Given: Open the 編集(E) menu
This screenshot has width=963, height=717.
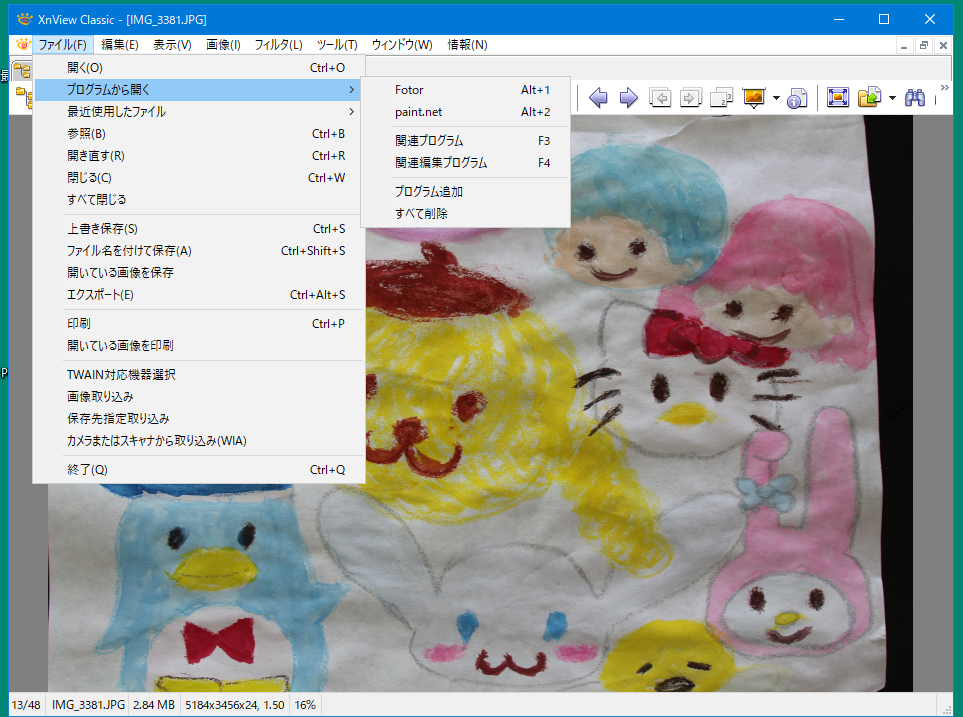Looking at the screenshot, I should coord(120,45).
